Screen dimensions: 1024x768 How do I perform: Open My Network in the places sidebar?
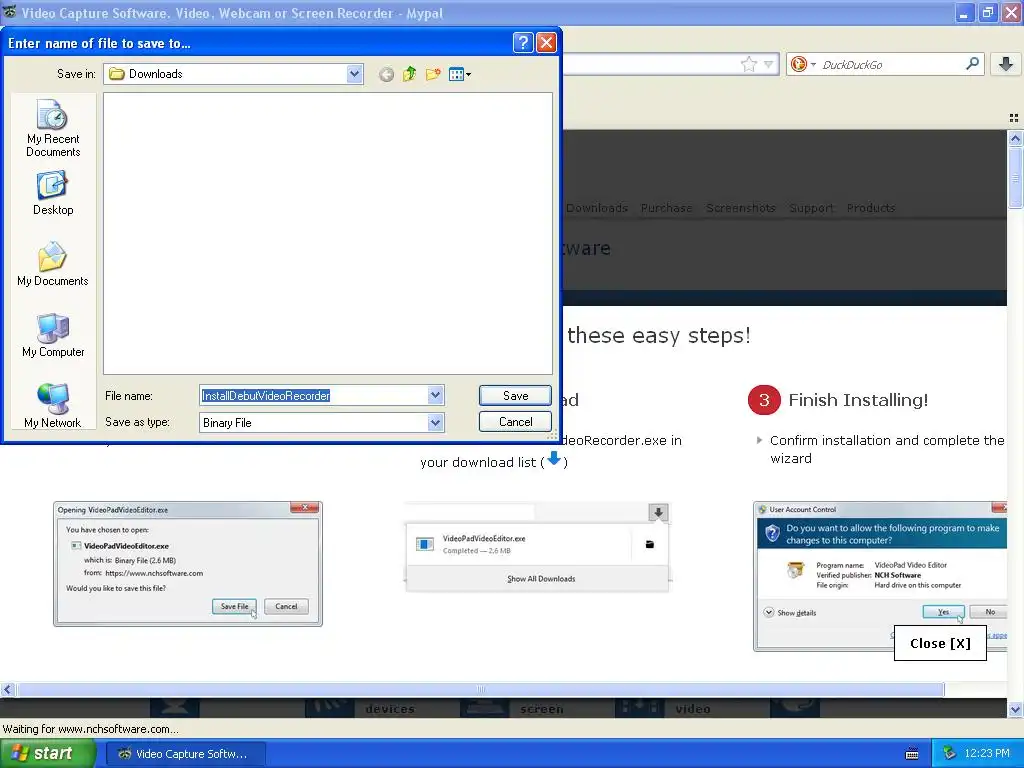click(x=53, y=406)
